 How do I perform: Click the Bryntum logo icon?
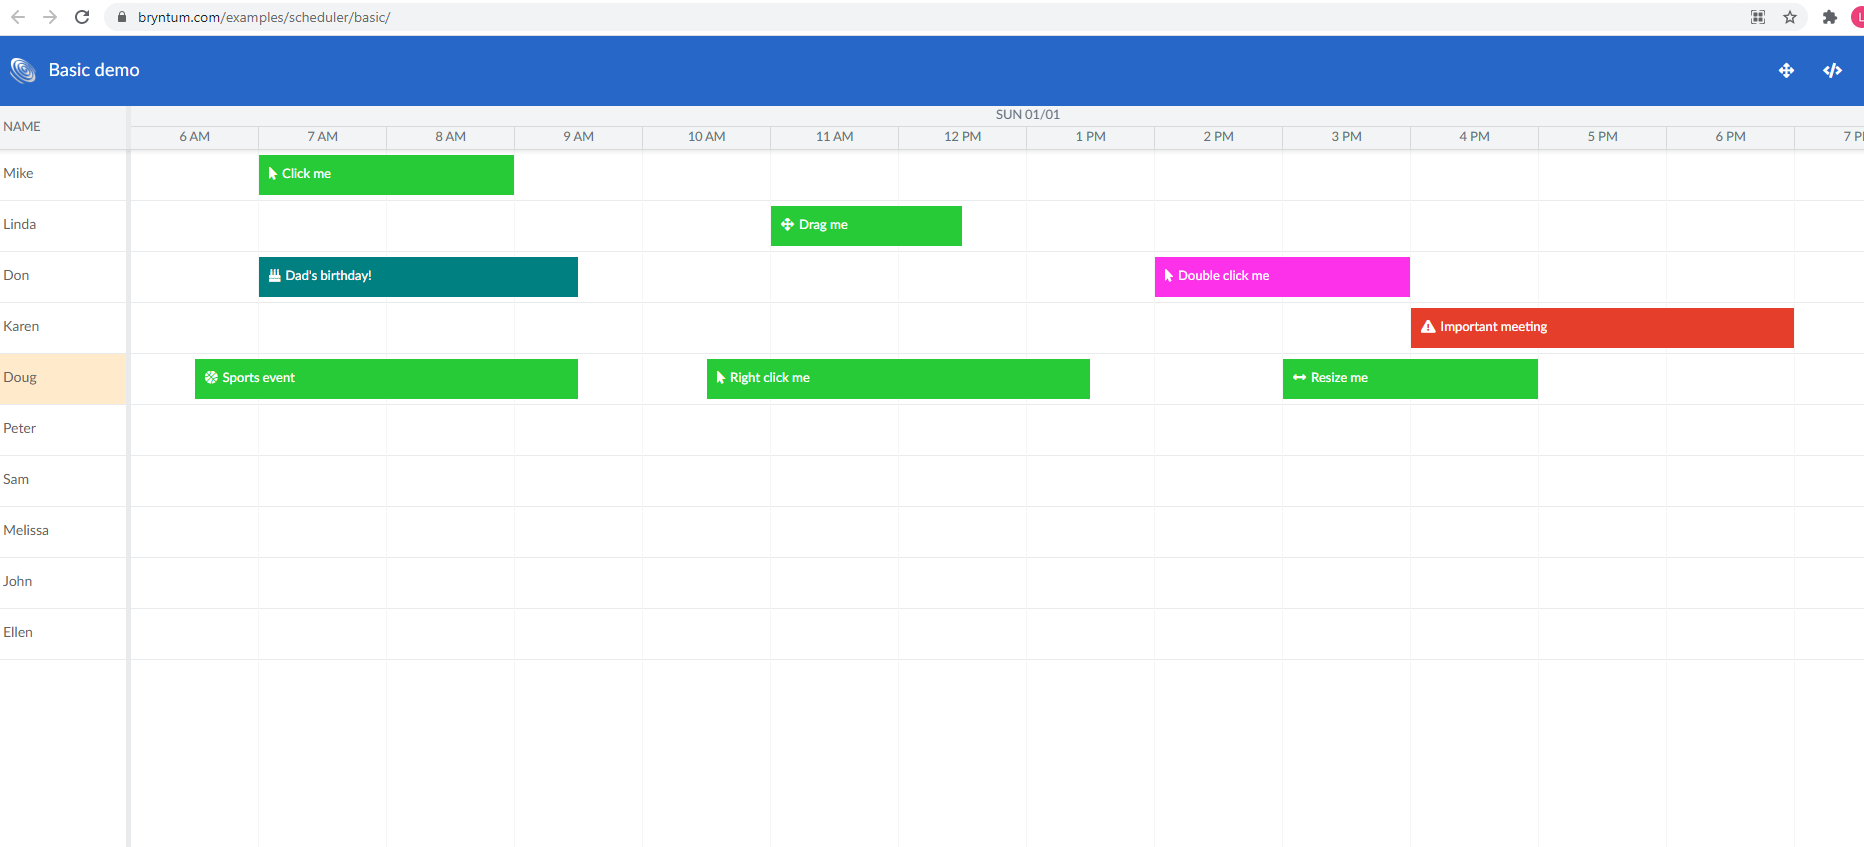[x=23, y=70]
